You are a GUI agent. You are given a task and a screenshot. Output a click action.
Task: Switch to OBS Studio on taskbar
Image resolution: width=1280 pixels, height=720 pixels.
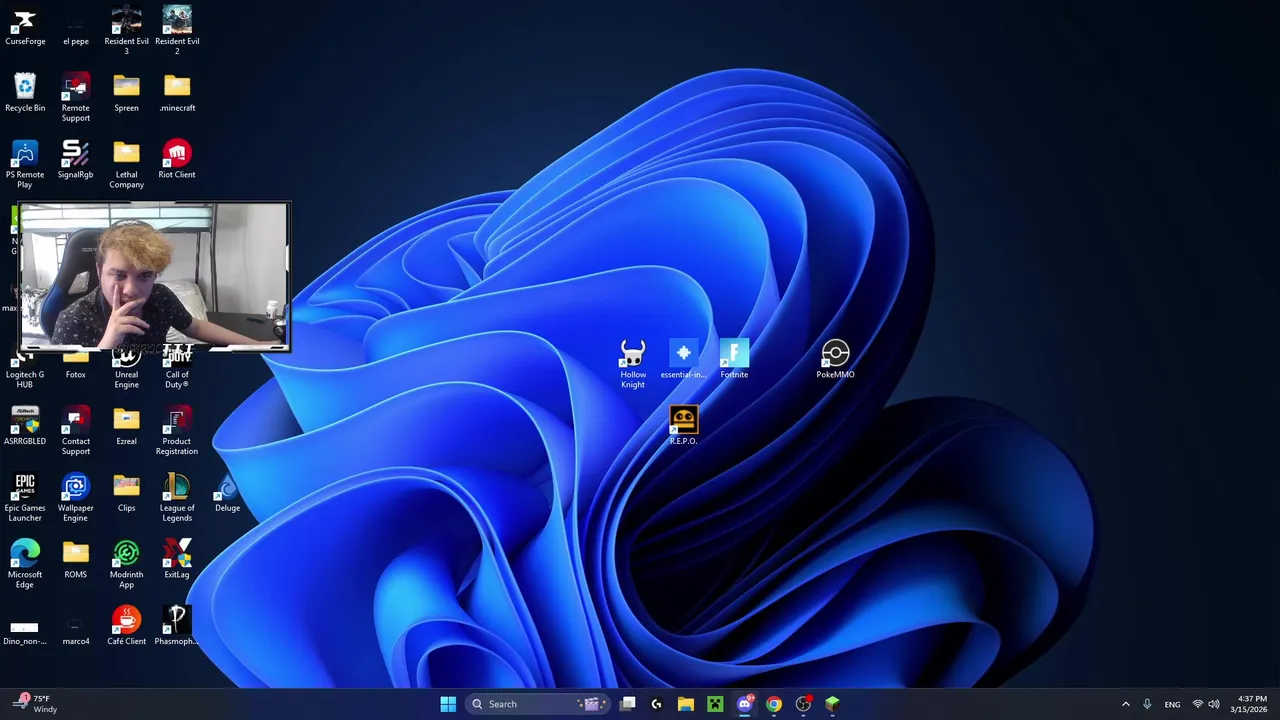pos(803,704)
